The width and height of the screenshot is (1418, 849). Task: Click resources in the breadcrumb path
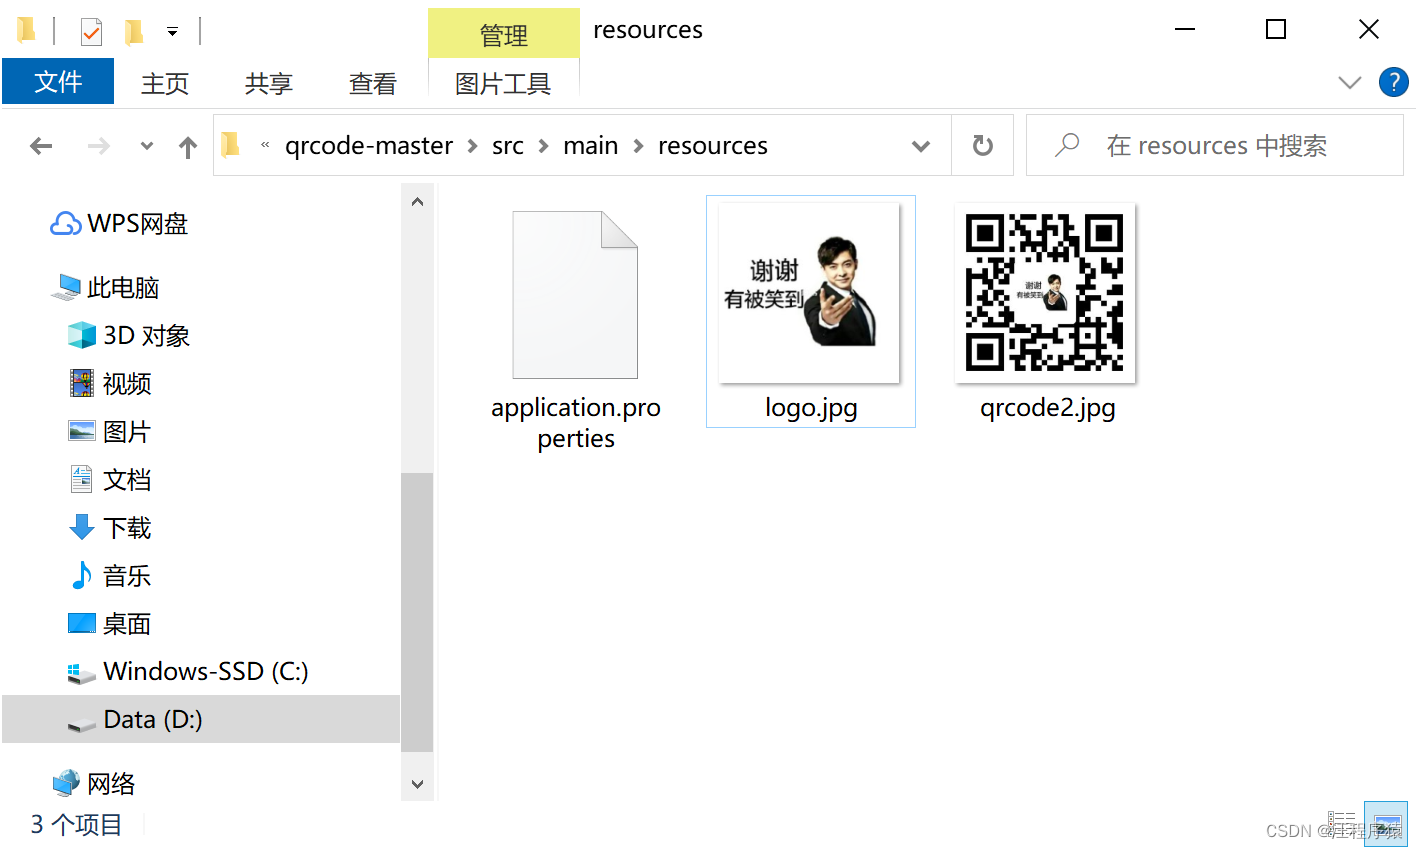point(713,146)
